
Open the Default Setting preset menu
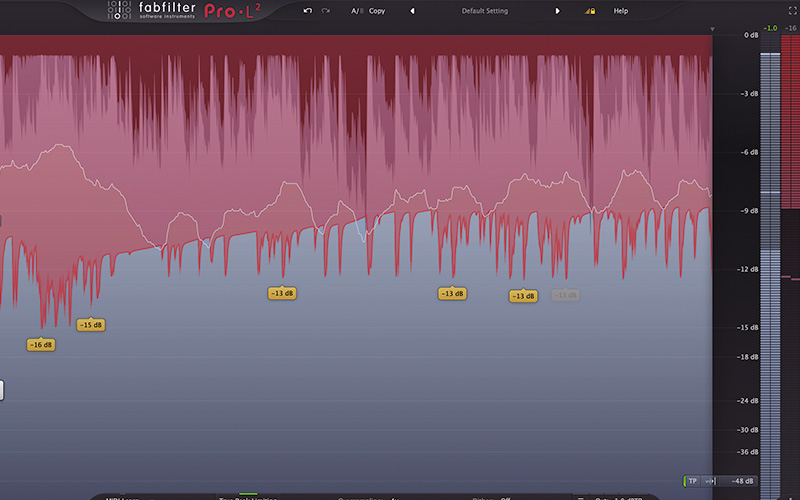[484, 11]
